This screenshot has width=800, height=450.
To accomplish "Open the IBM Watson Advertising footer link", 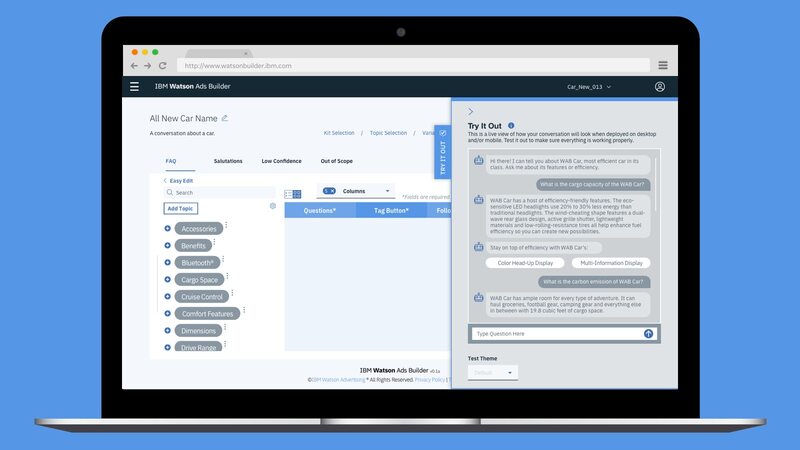I will [338, 380].
